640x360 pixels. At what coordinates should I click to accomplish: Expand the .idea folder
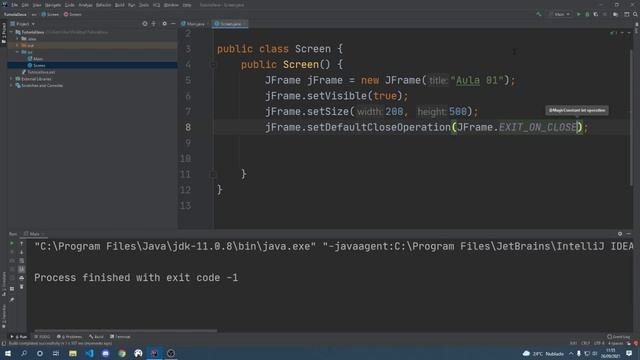[x=17, y=39]
